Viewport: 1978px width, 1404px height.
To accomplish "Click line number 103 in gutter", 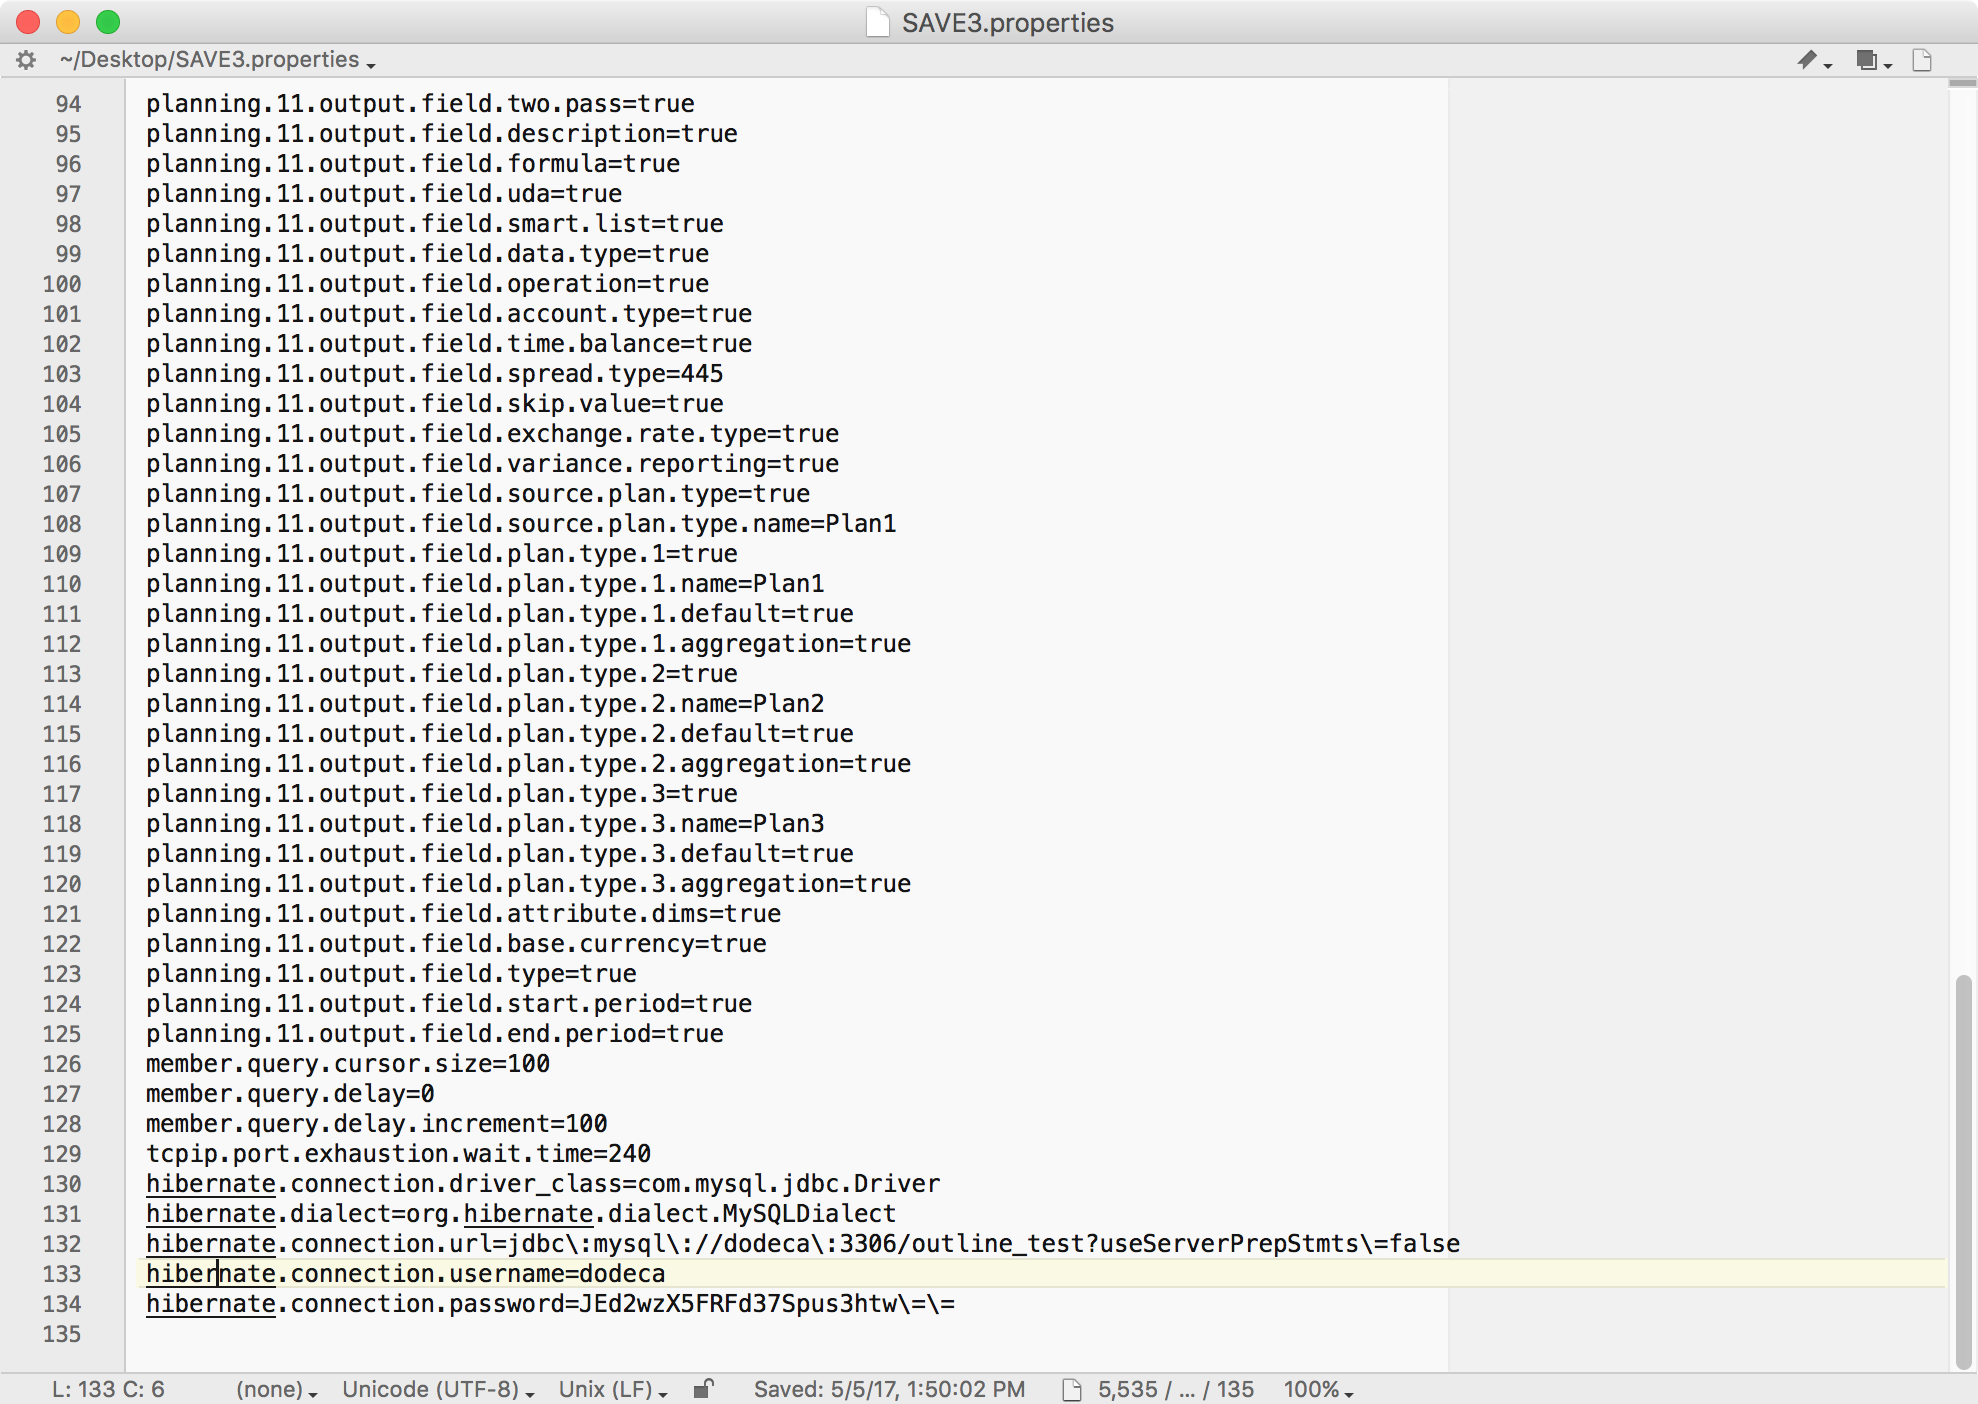I will click(61, 374).
